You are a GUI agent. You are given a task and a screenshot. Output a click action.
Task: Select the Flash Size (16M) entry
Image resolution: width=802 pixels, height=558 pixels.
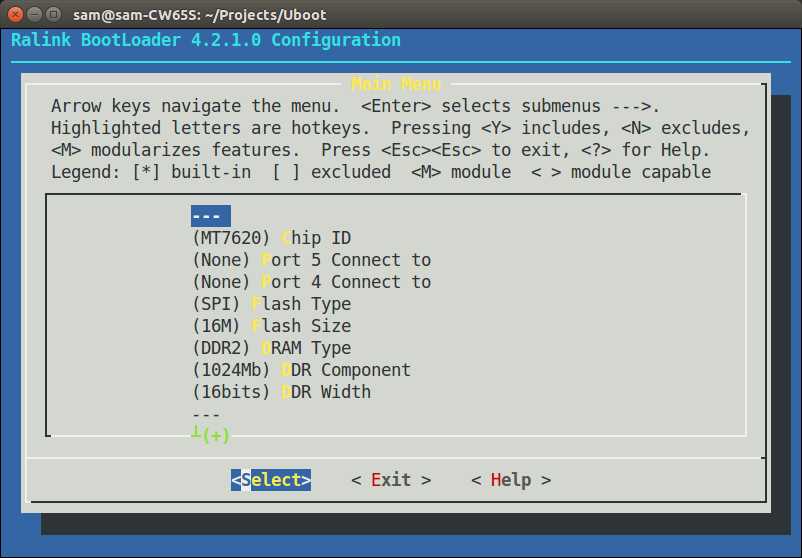tap(272, 326)
